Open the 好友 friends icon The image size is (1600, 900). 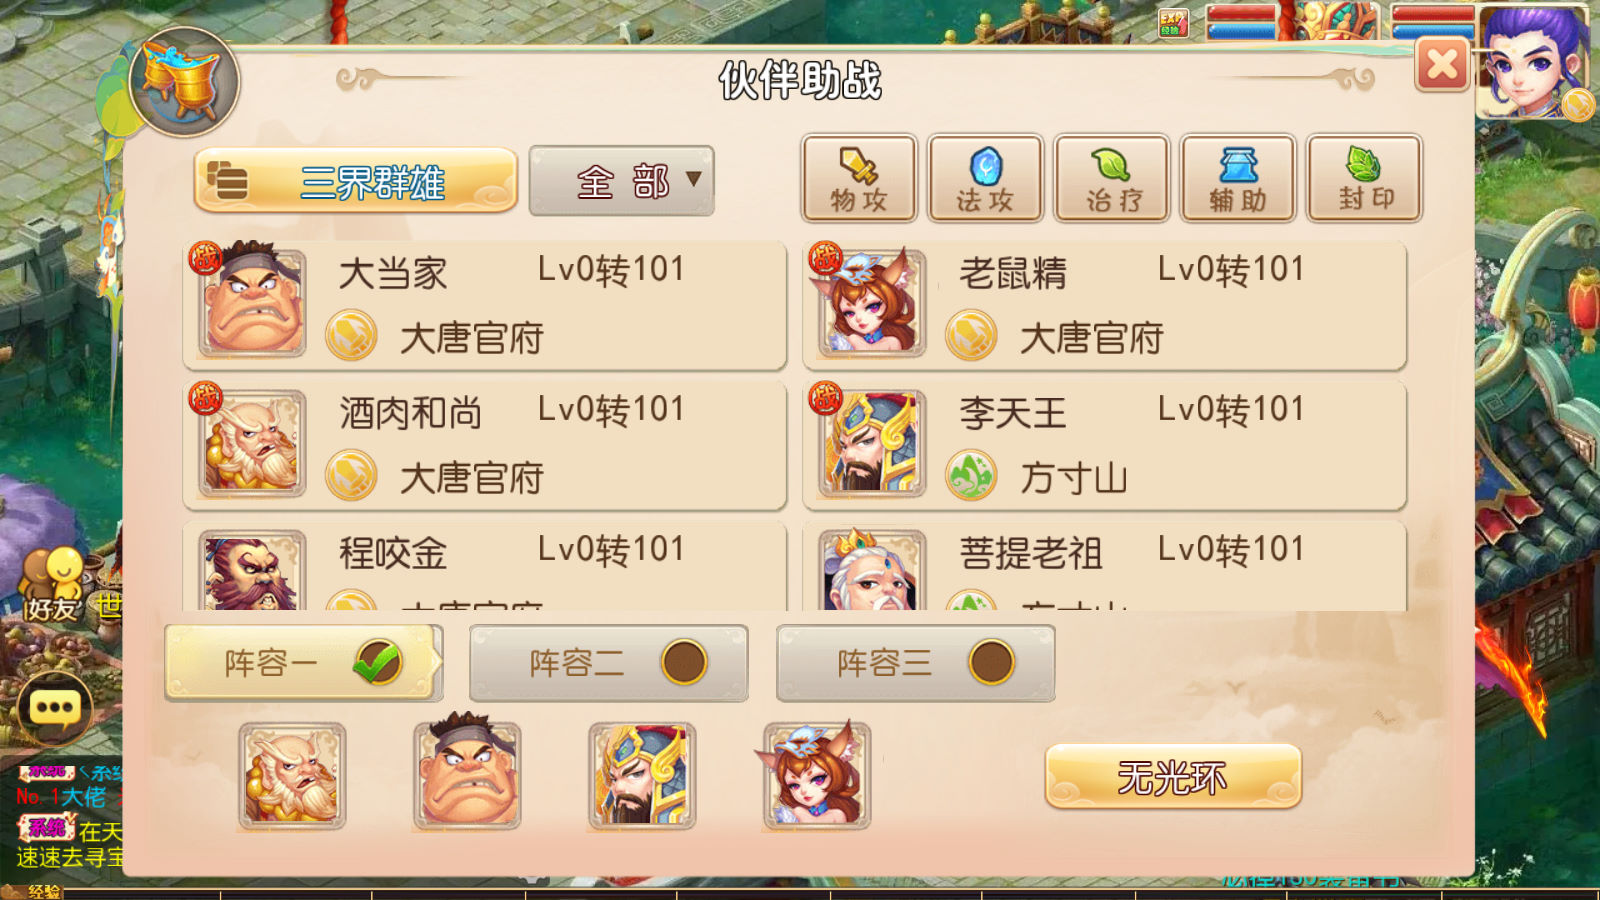point(52,585)
